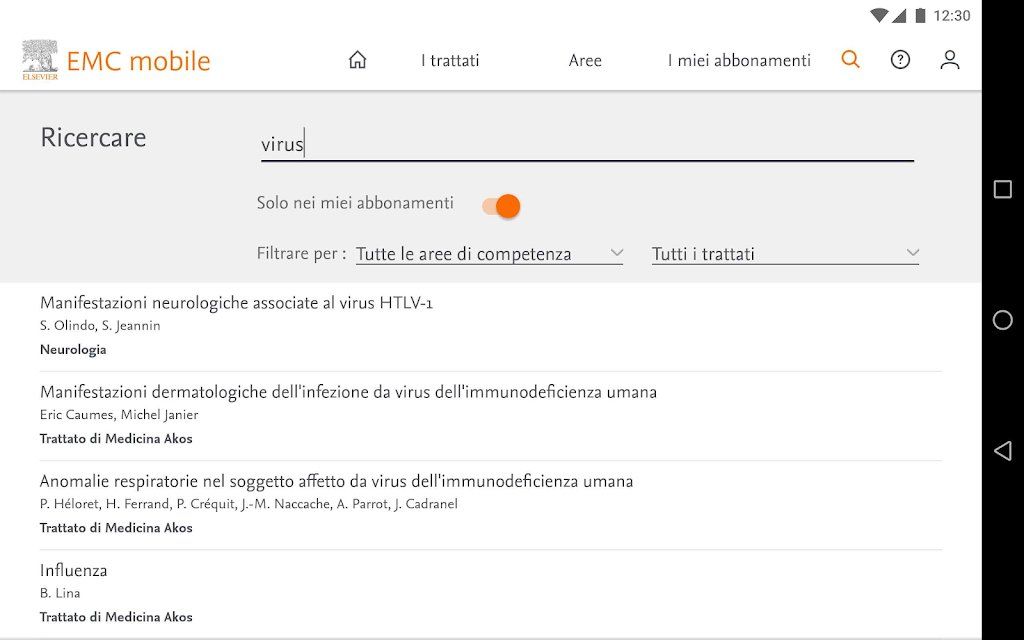The width and height of the screenshot is (1024, 640).
Task: Open the Aree menu
Action: (585, 61)
